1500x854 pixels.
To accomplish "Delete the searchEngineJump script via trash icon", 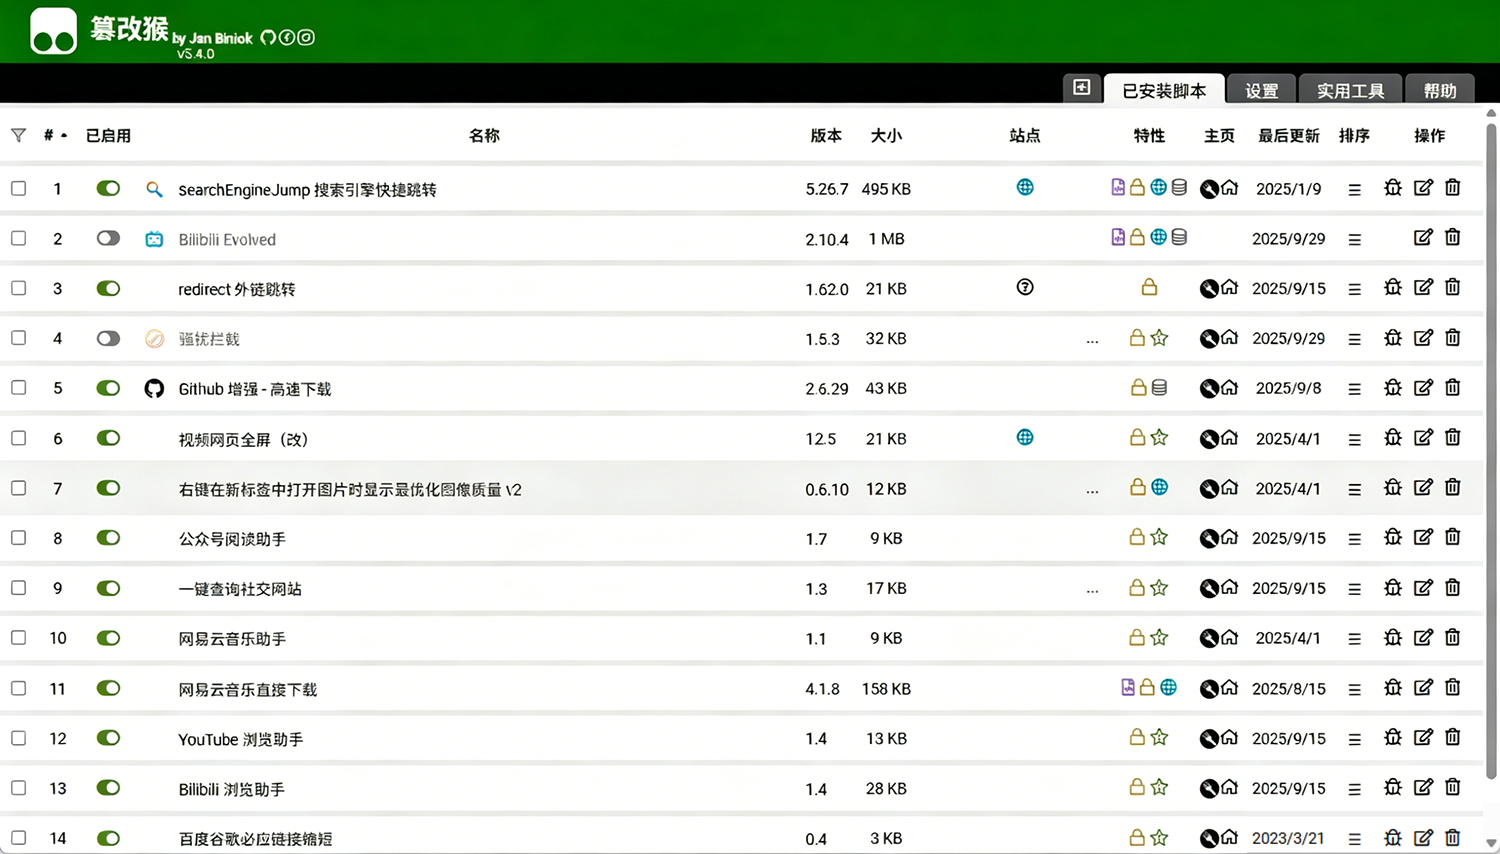I will pos(1453,188).
